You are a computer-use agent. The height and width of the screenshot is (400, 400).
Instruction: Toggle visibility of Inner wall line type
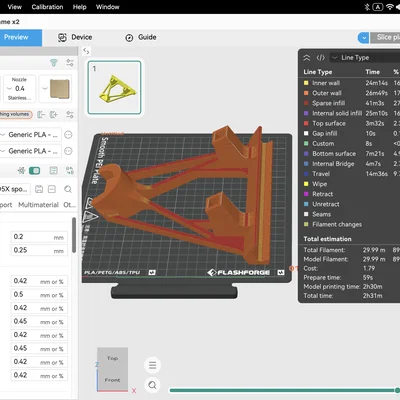click(322, 83)
